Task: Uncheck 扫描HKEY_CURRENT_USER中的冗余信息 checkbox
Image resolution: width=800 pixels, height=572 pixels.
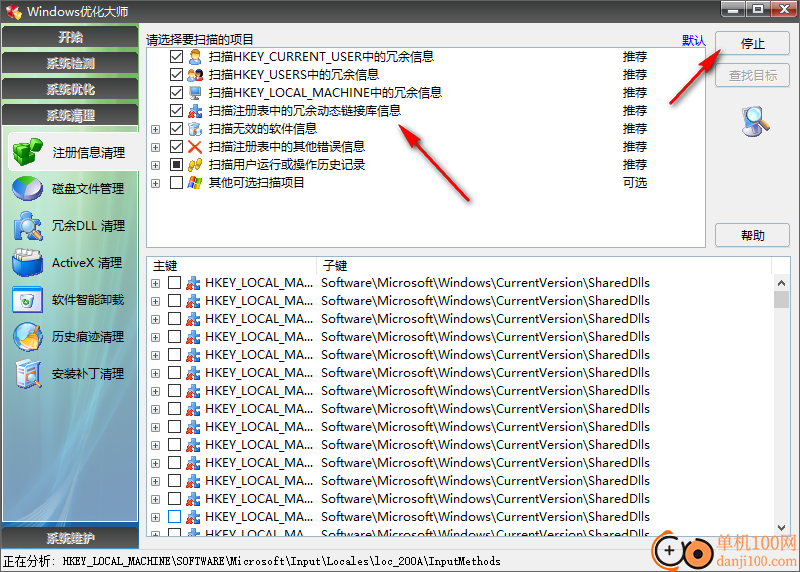Action: coord(176,57)
